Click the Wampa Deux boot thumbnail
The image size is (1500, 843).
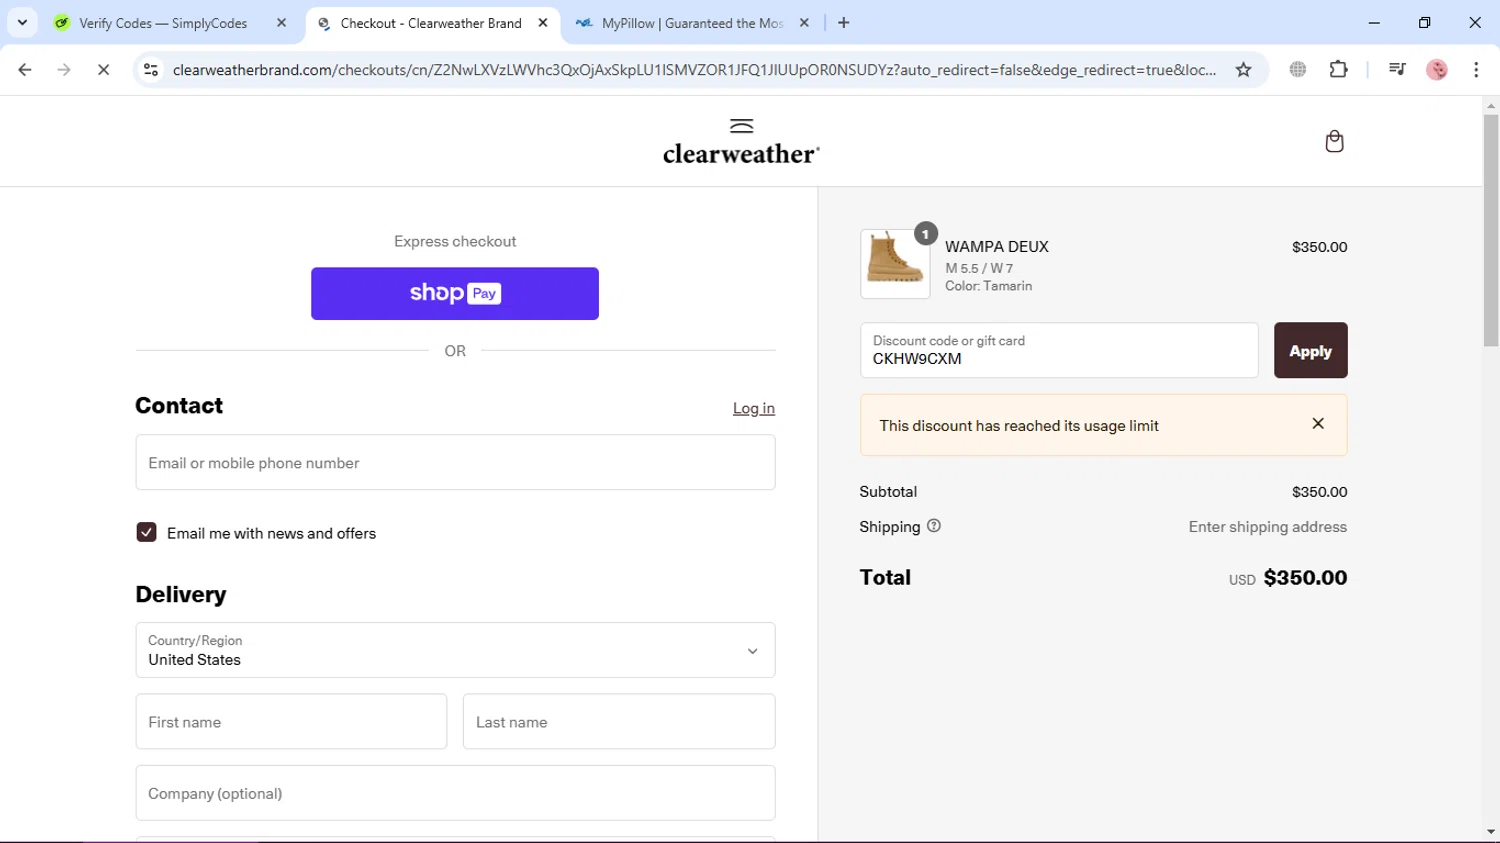pos(895,263)
